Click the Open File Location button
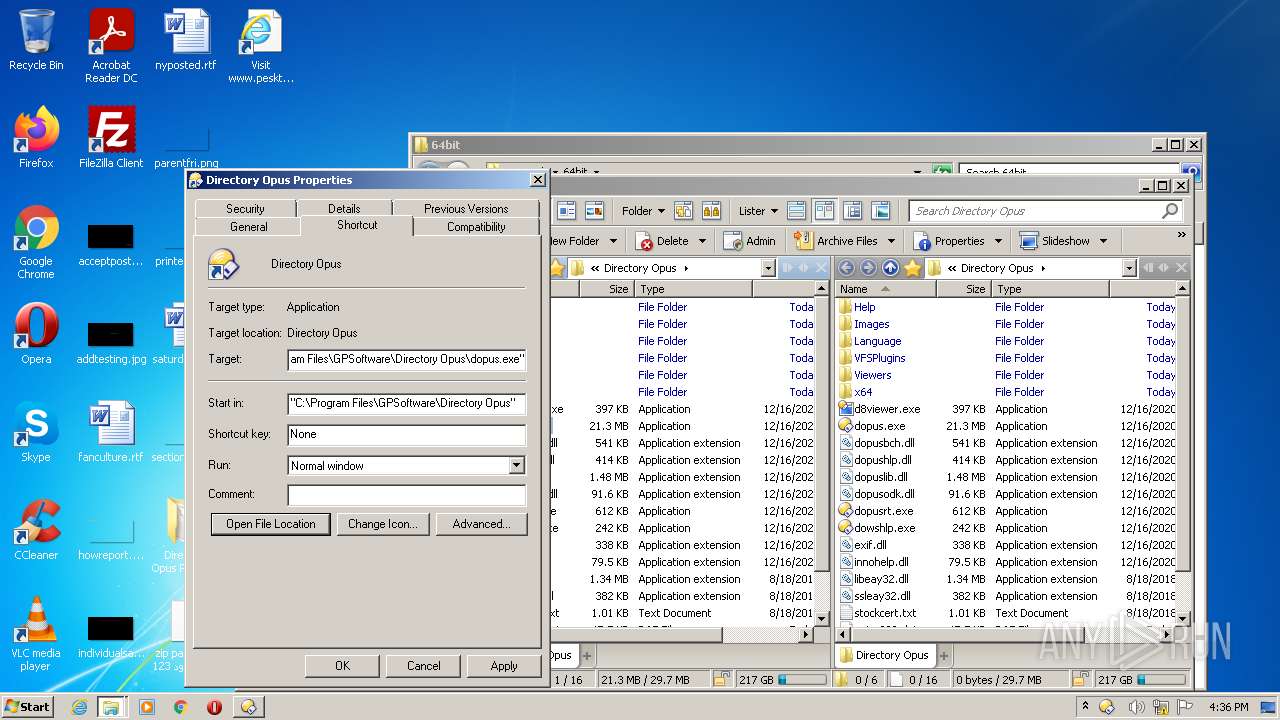Image resolution: width=1280 pixels, height=720 pixels. (x=270, y=524)
